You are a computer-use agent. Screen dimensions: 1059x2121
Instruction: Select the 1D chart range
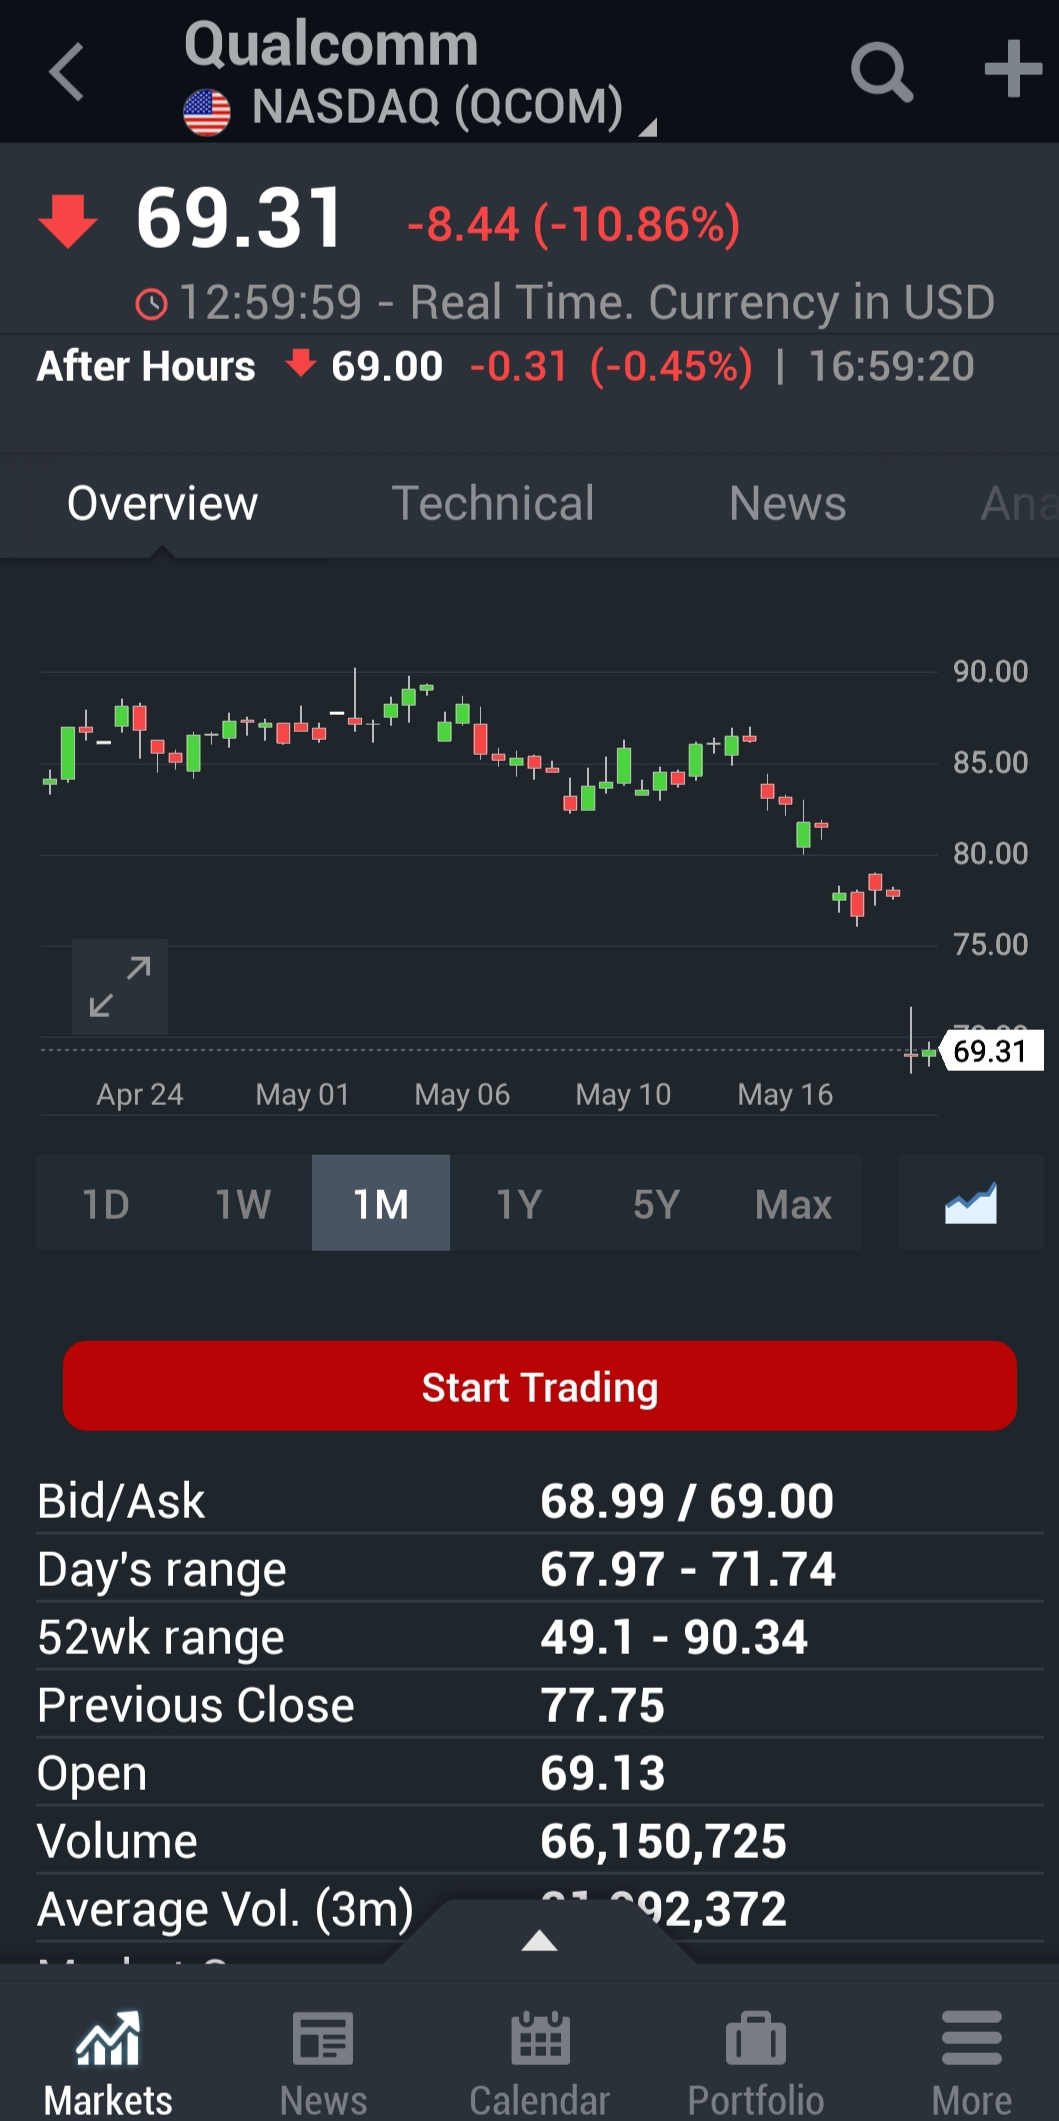[106, 1204]
